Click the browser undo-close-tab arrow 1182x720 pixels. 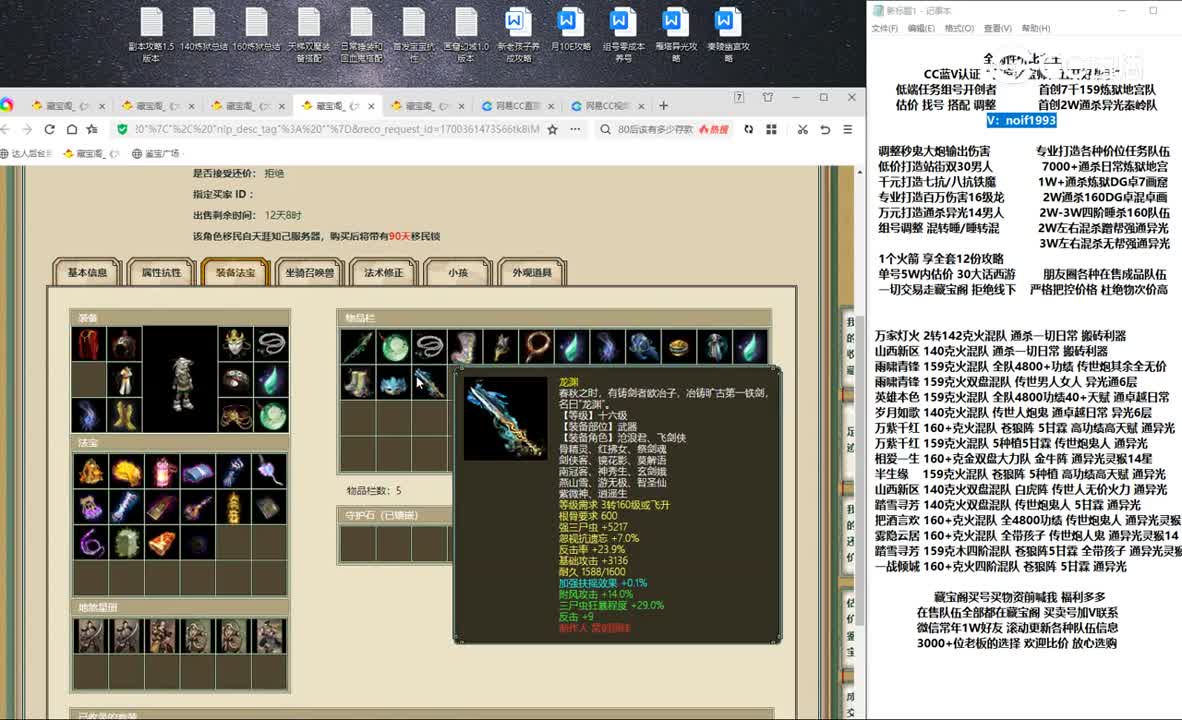(825, 130)
